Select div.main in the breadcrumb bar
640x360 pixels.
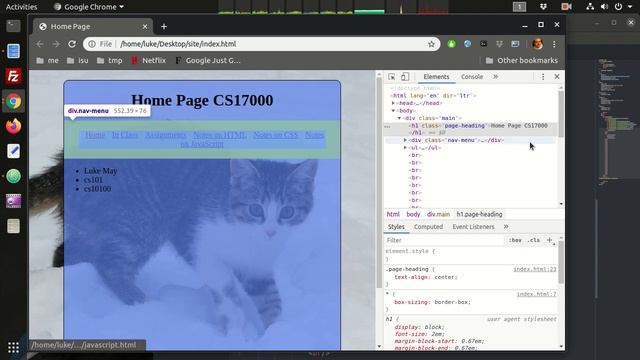(438, 214)
